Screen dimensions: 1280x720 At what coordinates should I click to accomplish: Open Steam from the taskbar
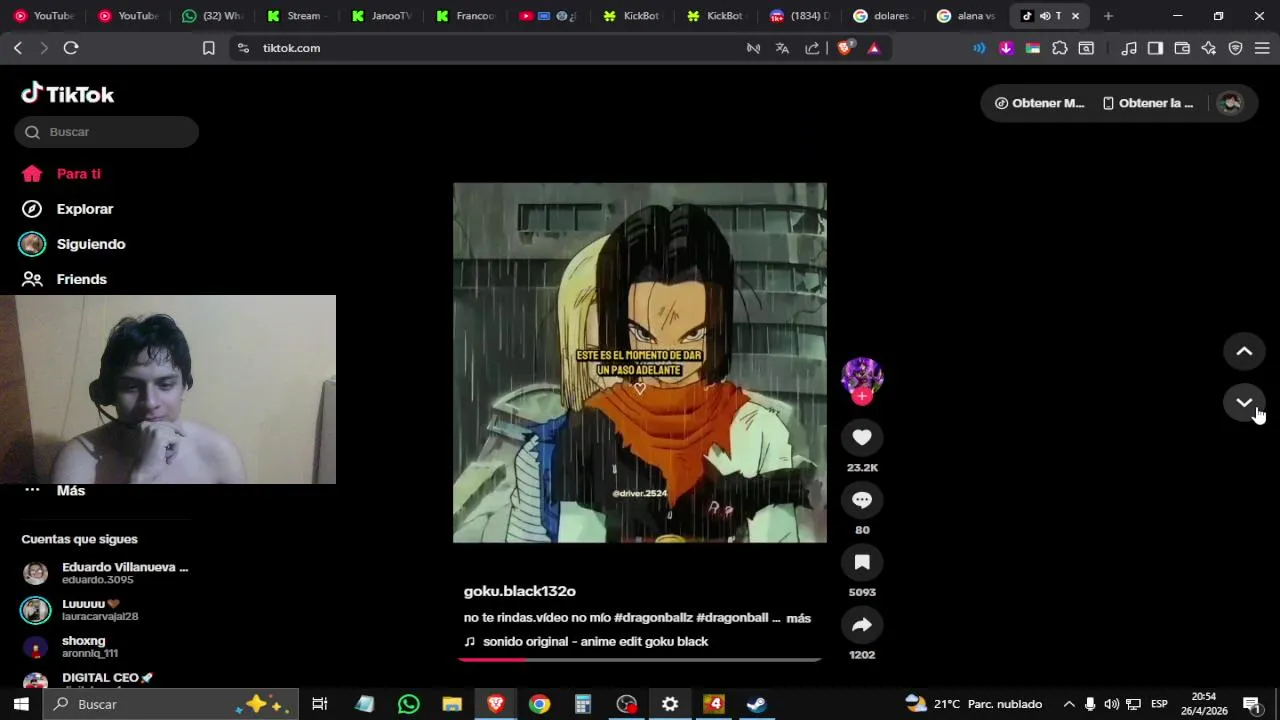pos(757,704)
